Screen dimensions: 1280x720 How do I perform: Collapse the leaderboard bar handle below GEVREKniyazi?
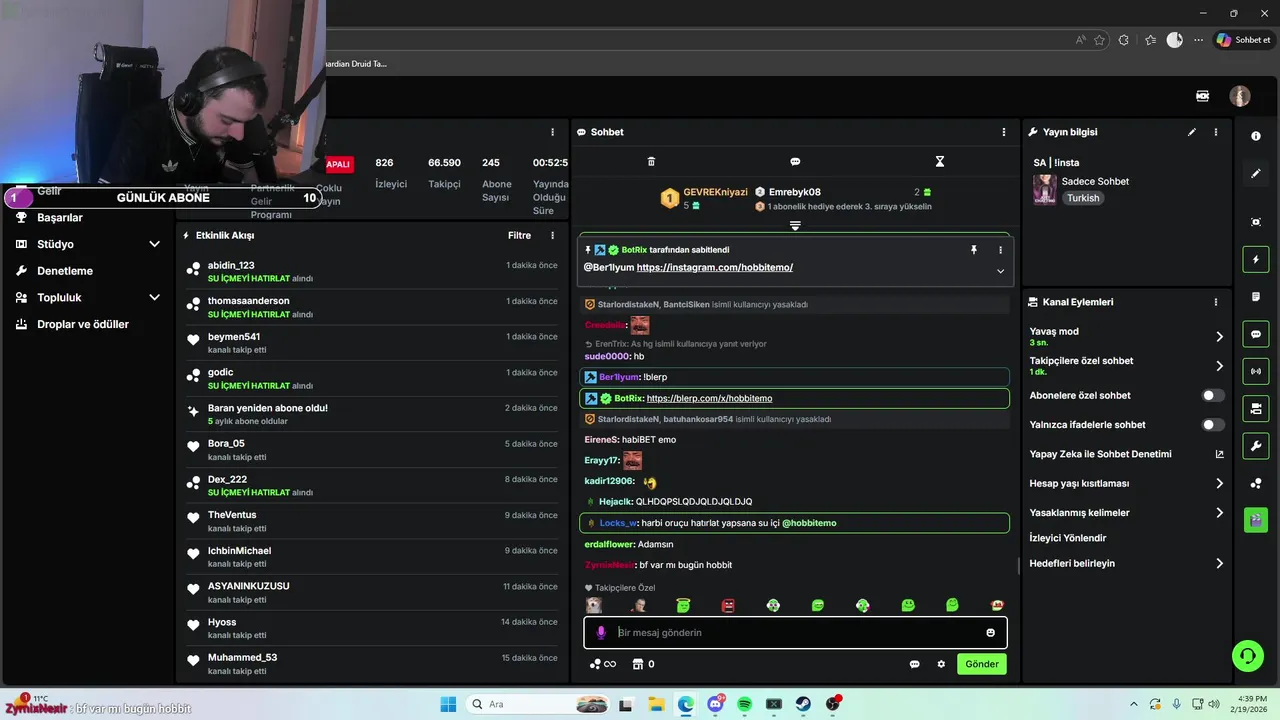795,226
